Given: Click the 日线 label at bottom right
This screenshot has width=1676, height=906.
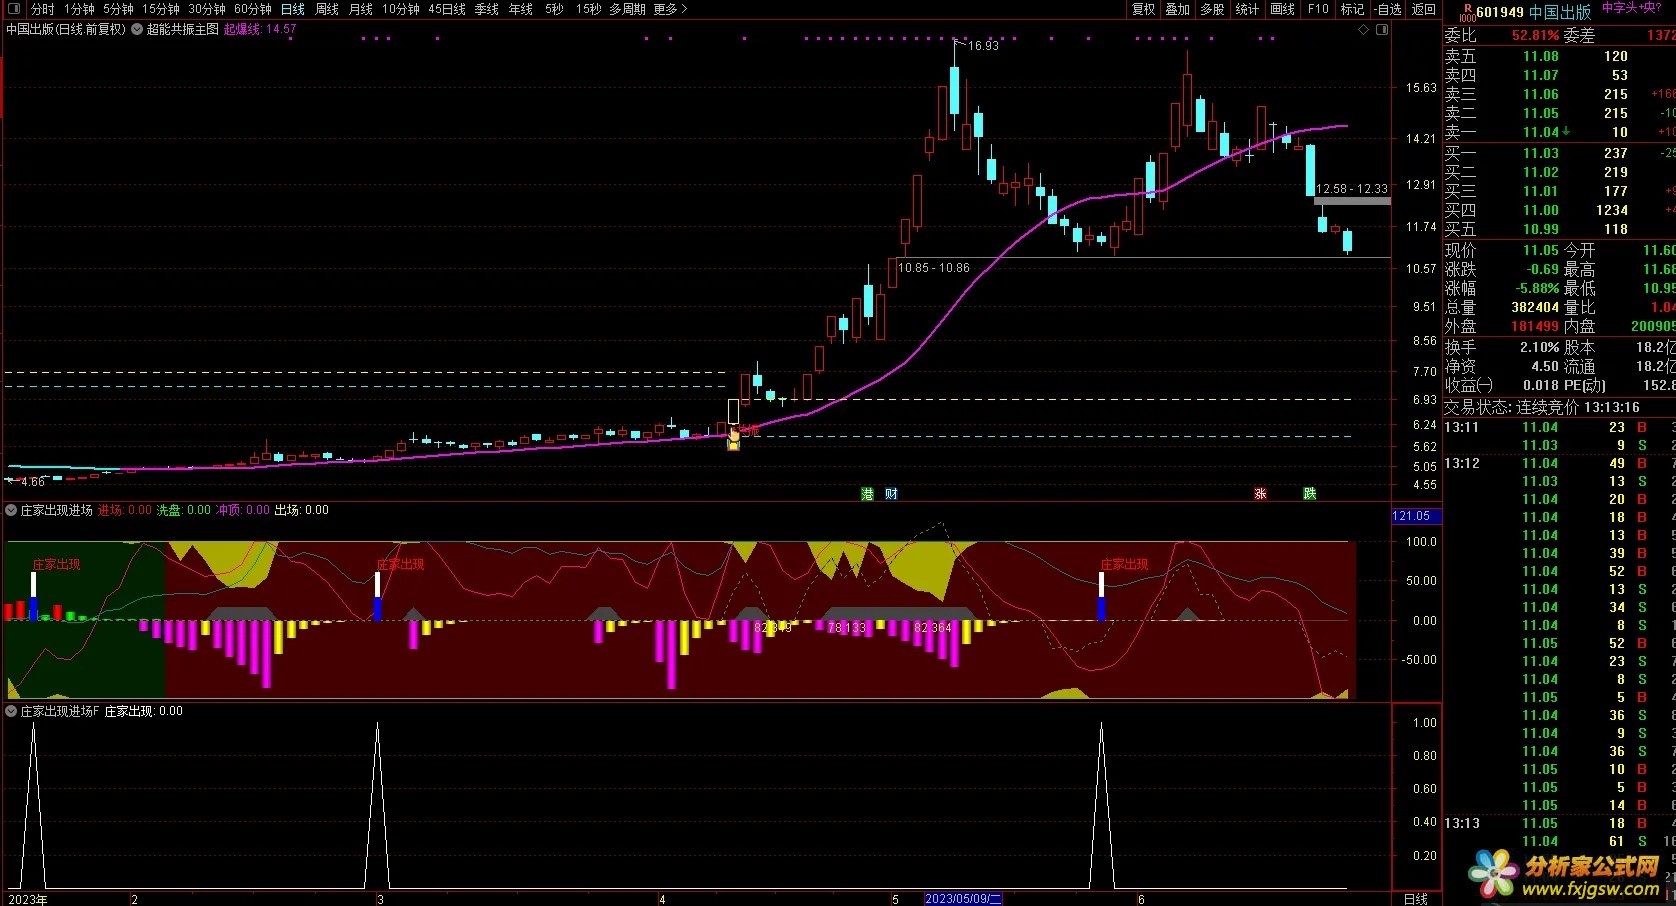Looking at the screenshot, I should tap(1416, 899).
